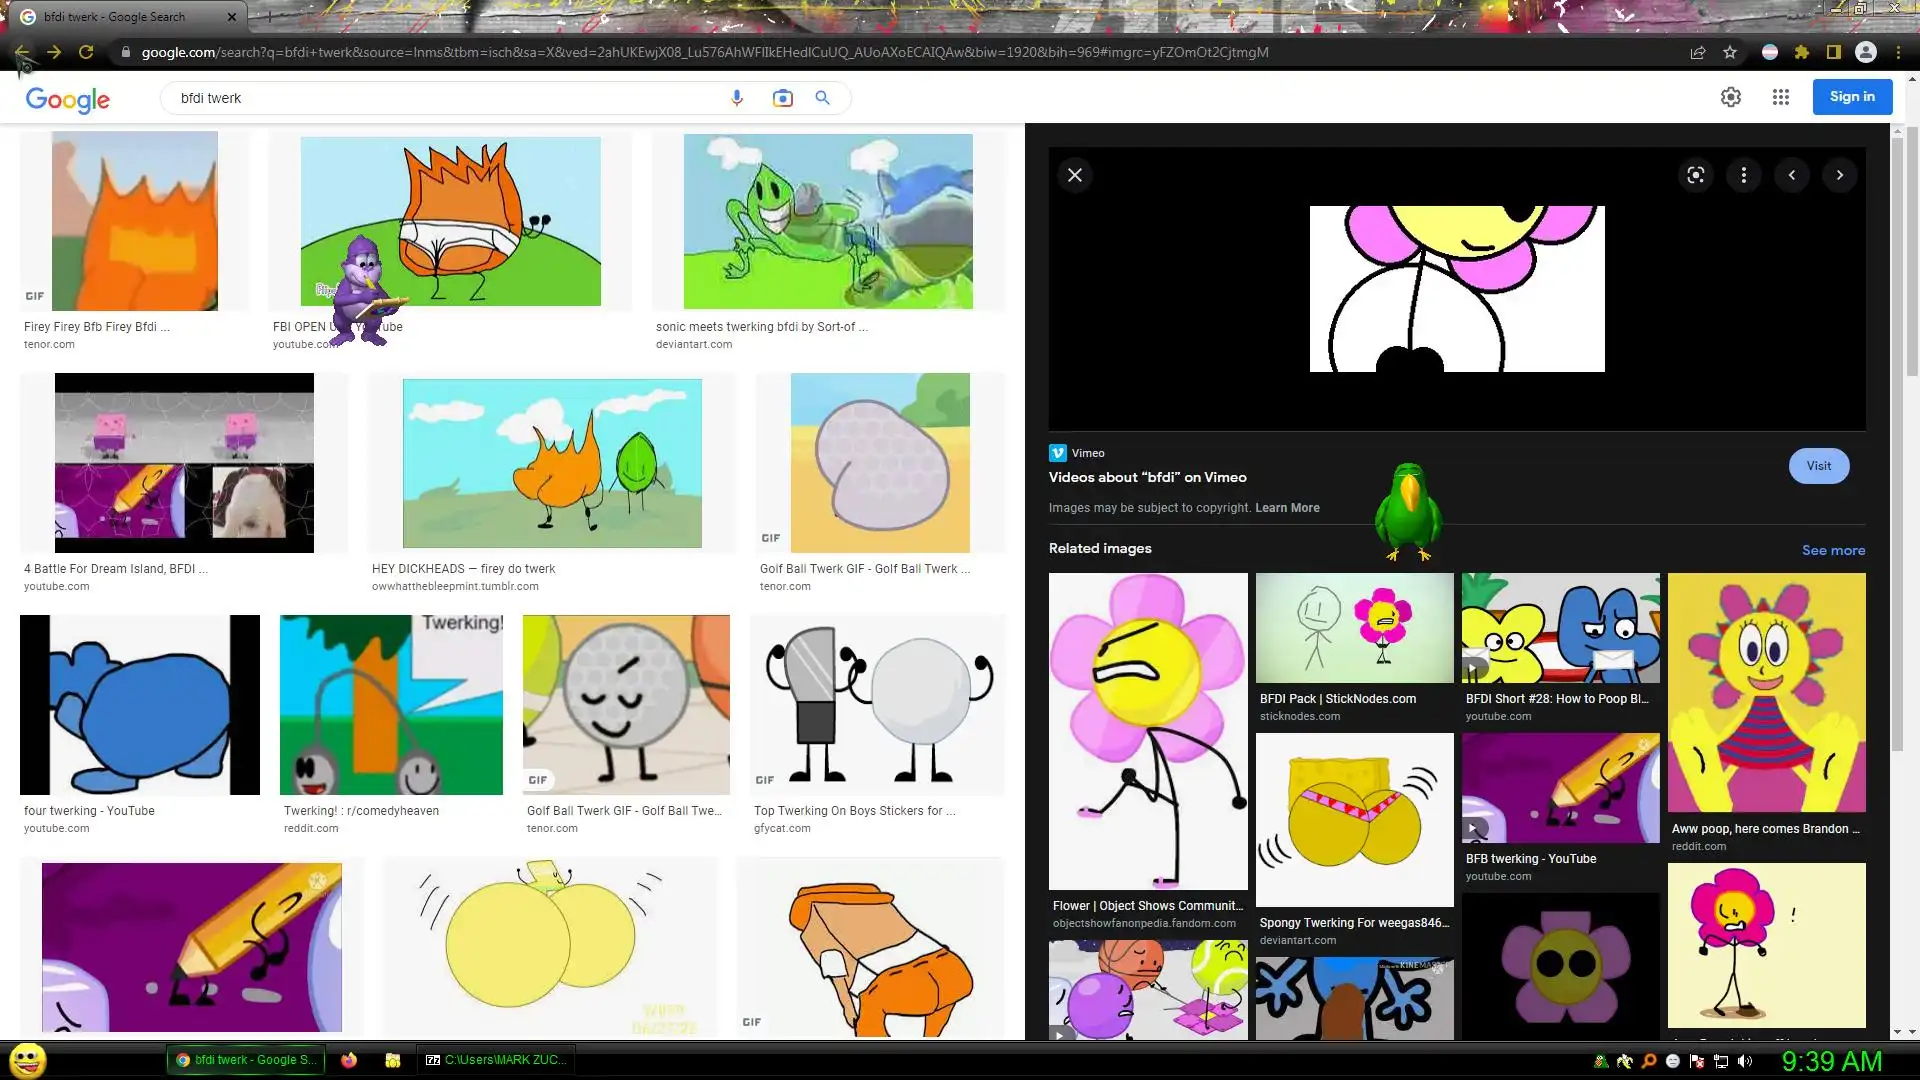Open the Google apps grid
The height and width of the screenshot is (1080, 1920).
click(1781, 97)
